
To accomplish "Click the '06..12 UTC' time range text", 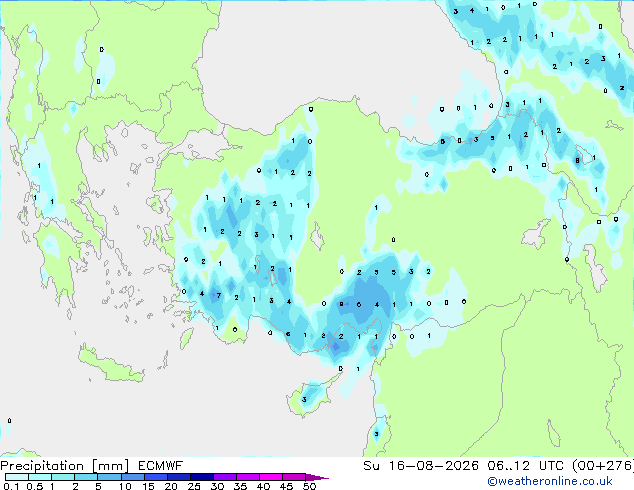I will coord(525,466).
